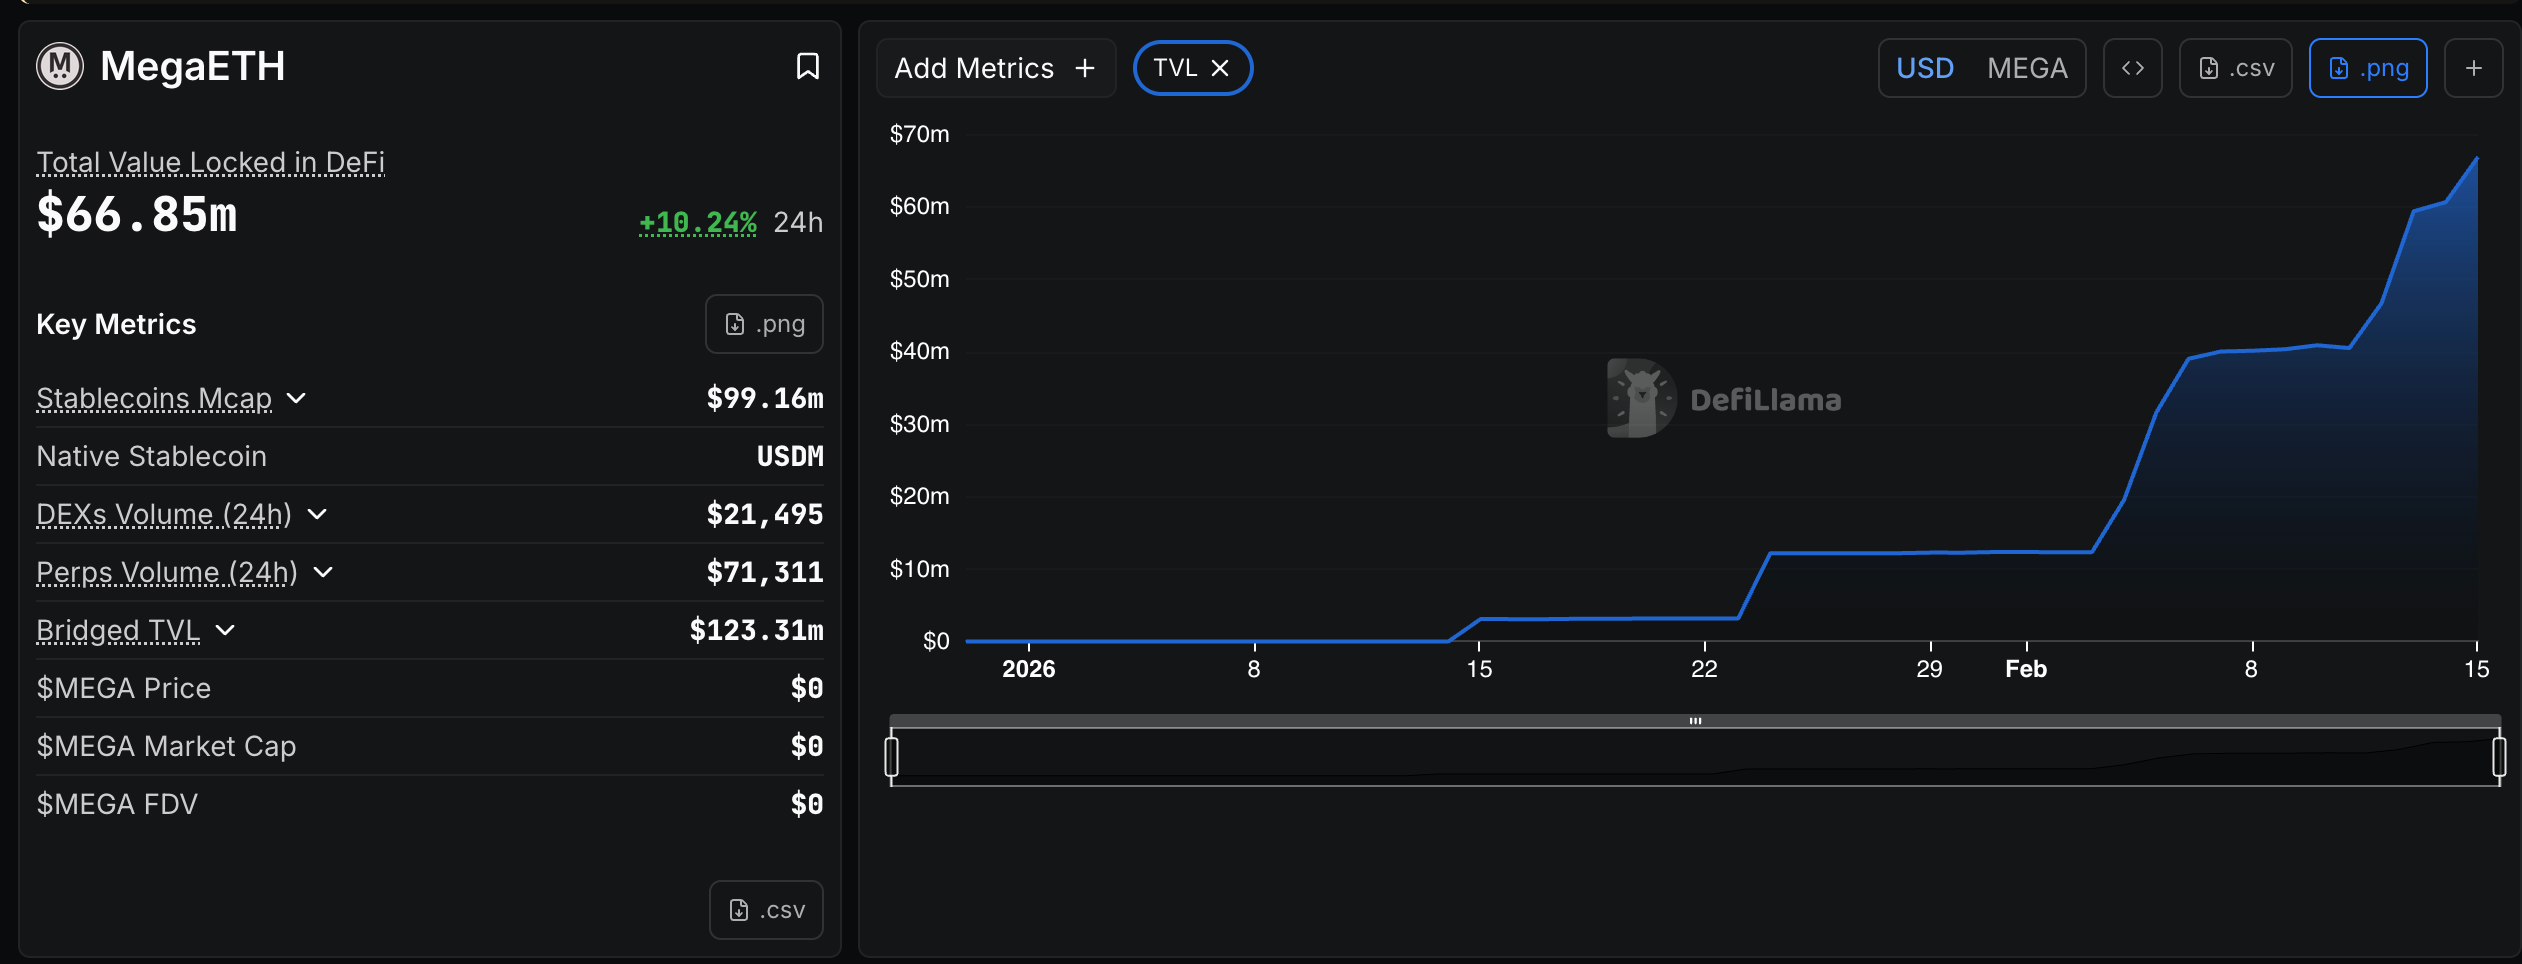This screenshot has height=964, width=2522.
Task: Expand the DEXs Volume (24h) row
Action: pos(317,514)
